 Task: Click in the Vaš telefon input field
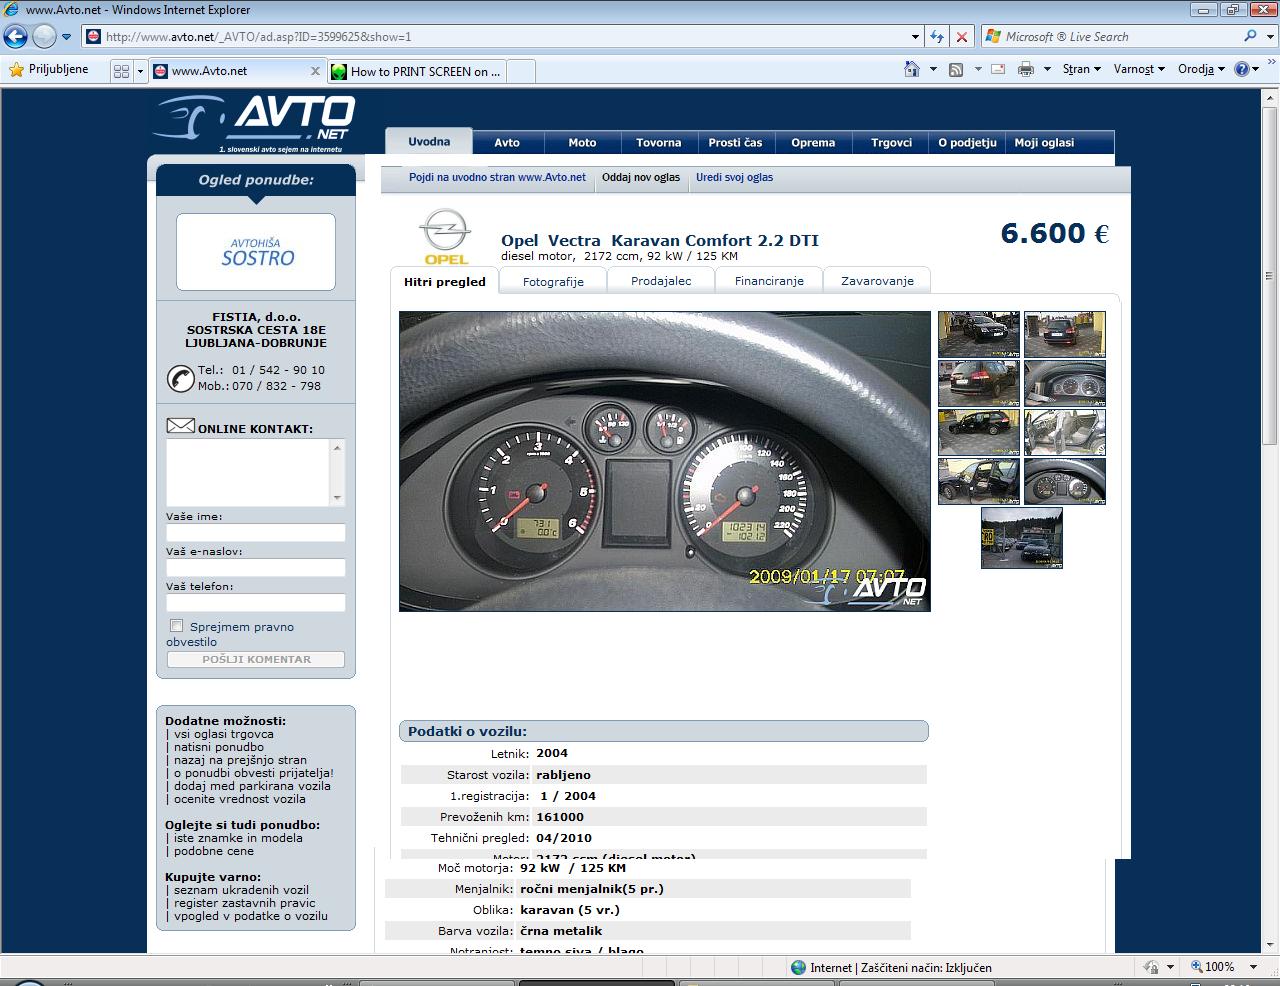(x=256, y=603)
